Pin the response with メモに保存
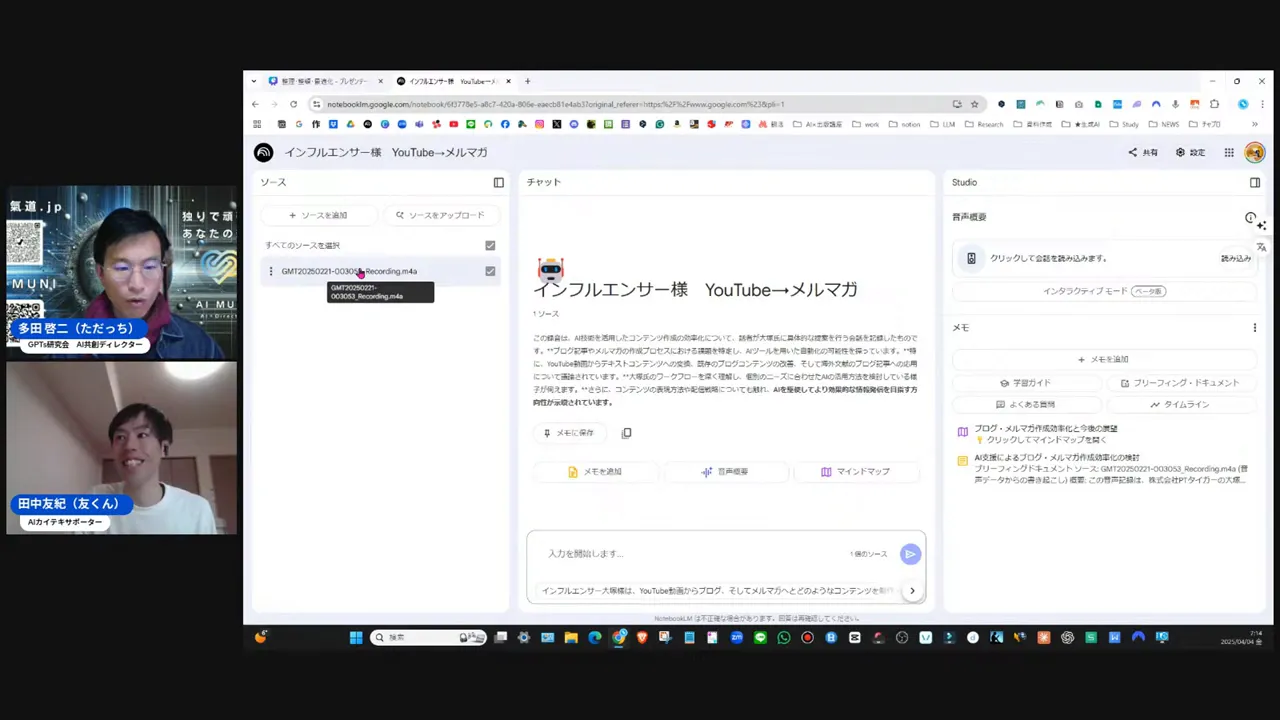 (569, 432)
